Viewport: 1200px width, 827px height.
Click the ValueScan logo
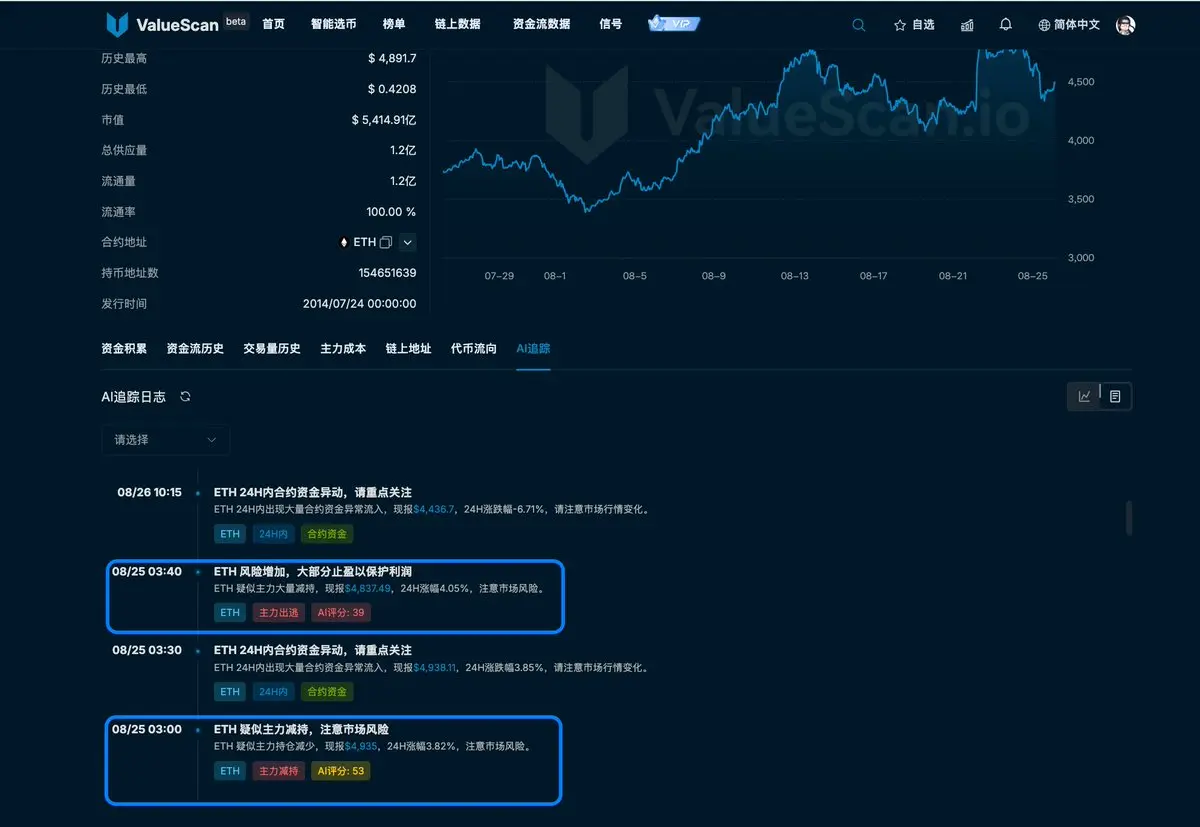pos(162,24)
